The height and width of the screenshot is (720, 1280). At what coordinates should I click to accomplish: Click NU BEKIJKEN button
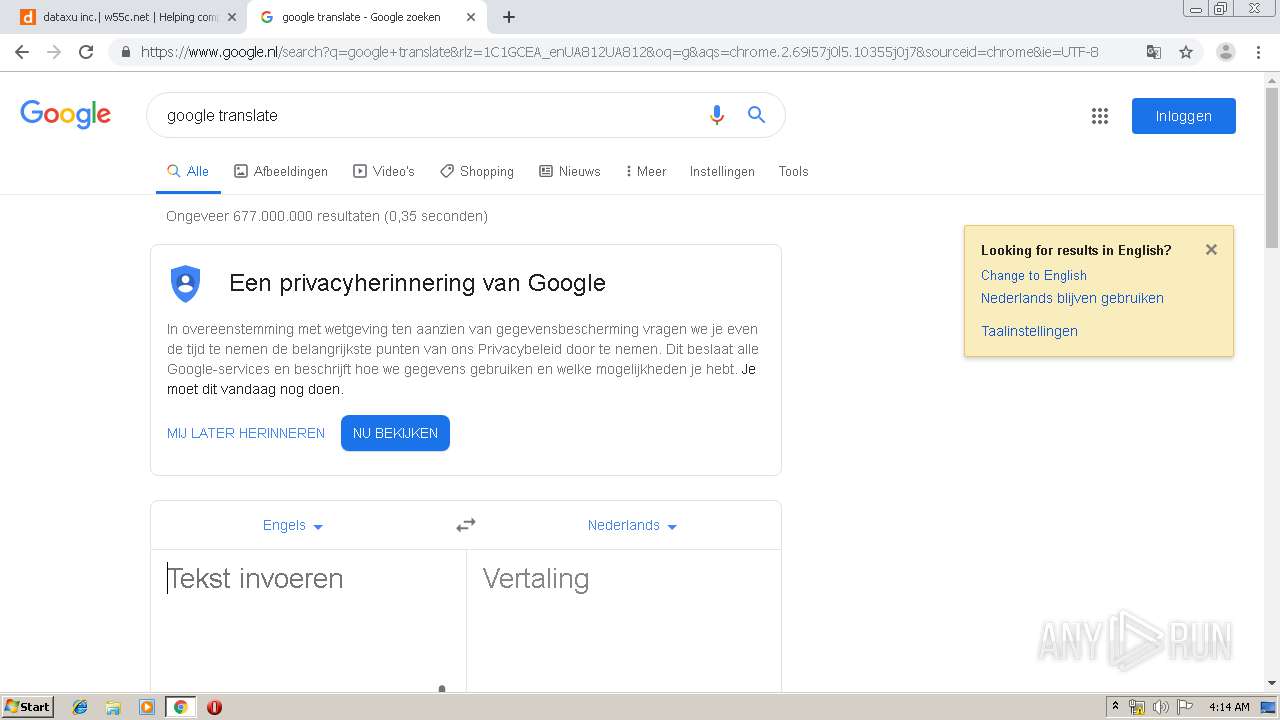[x=395, y=433]
